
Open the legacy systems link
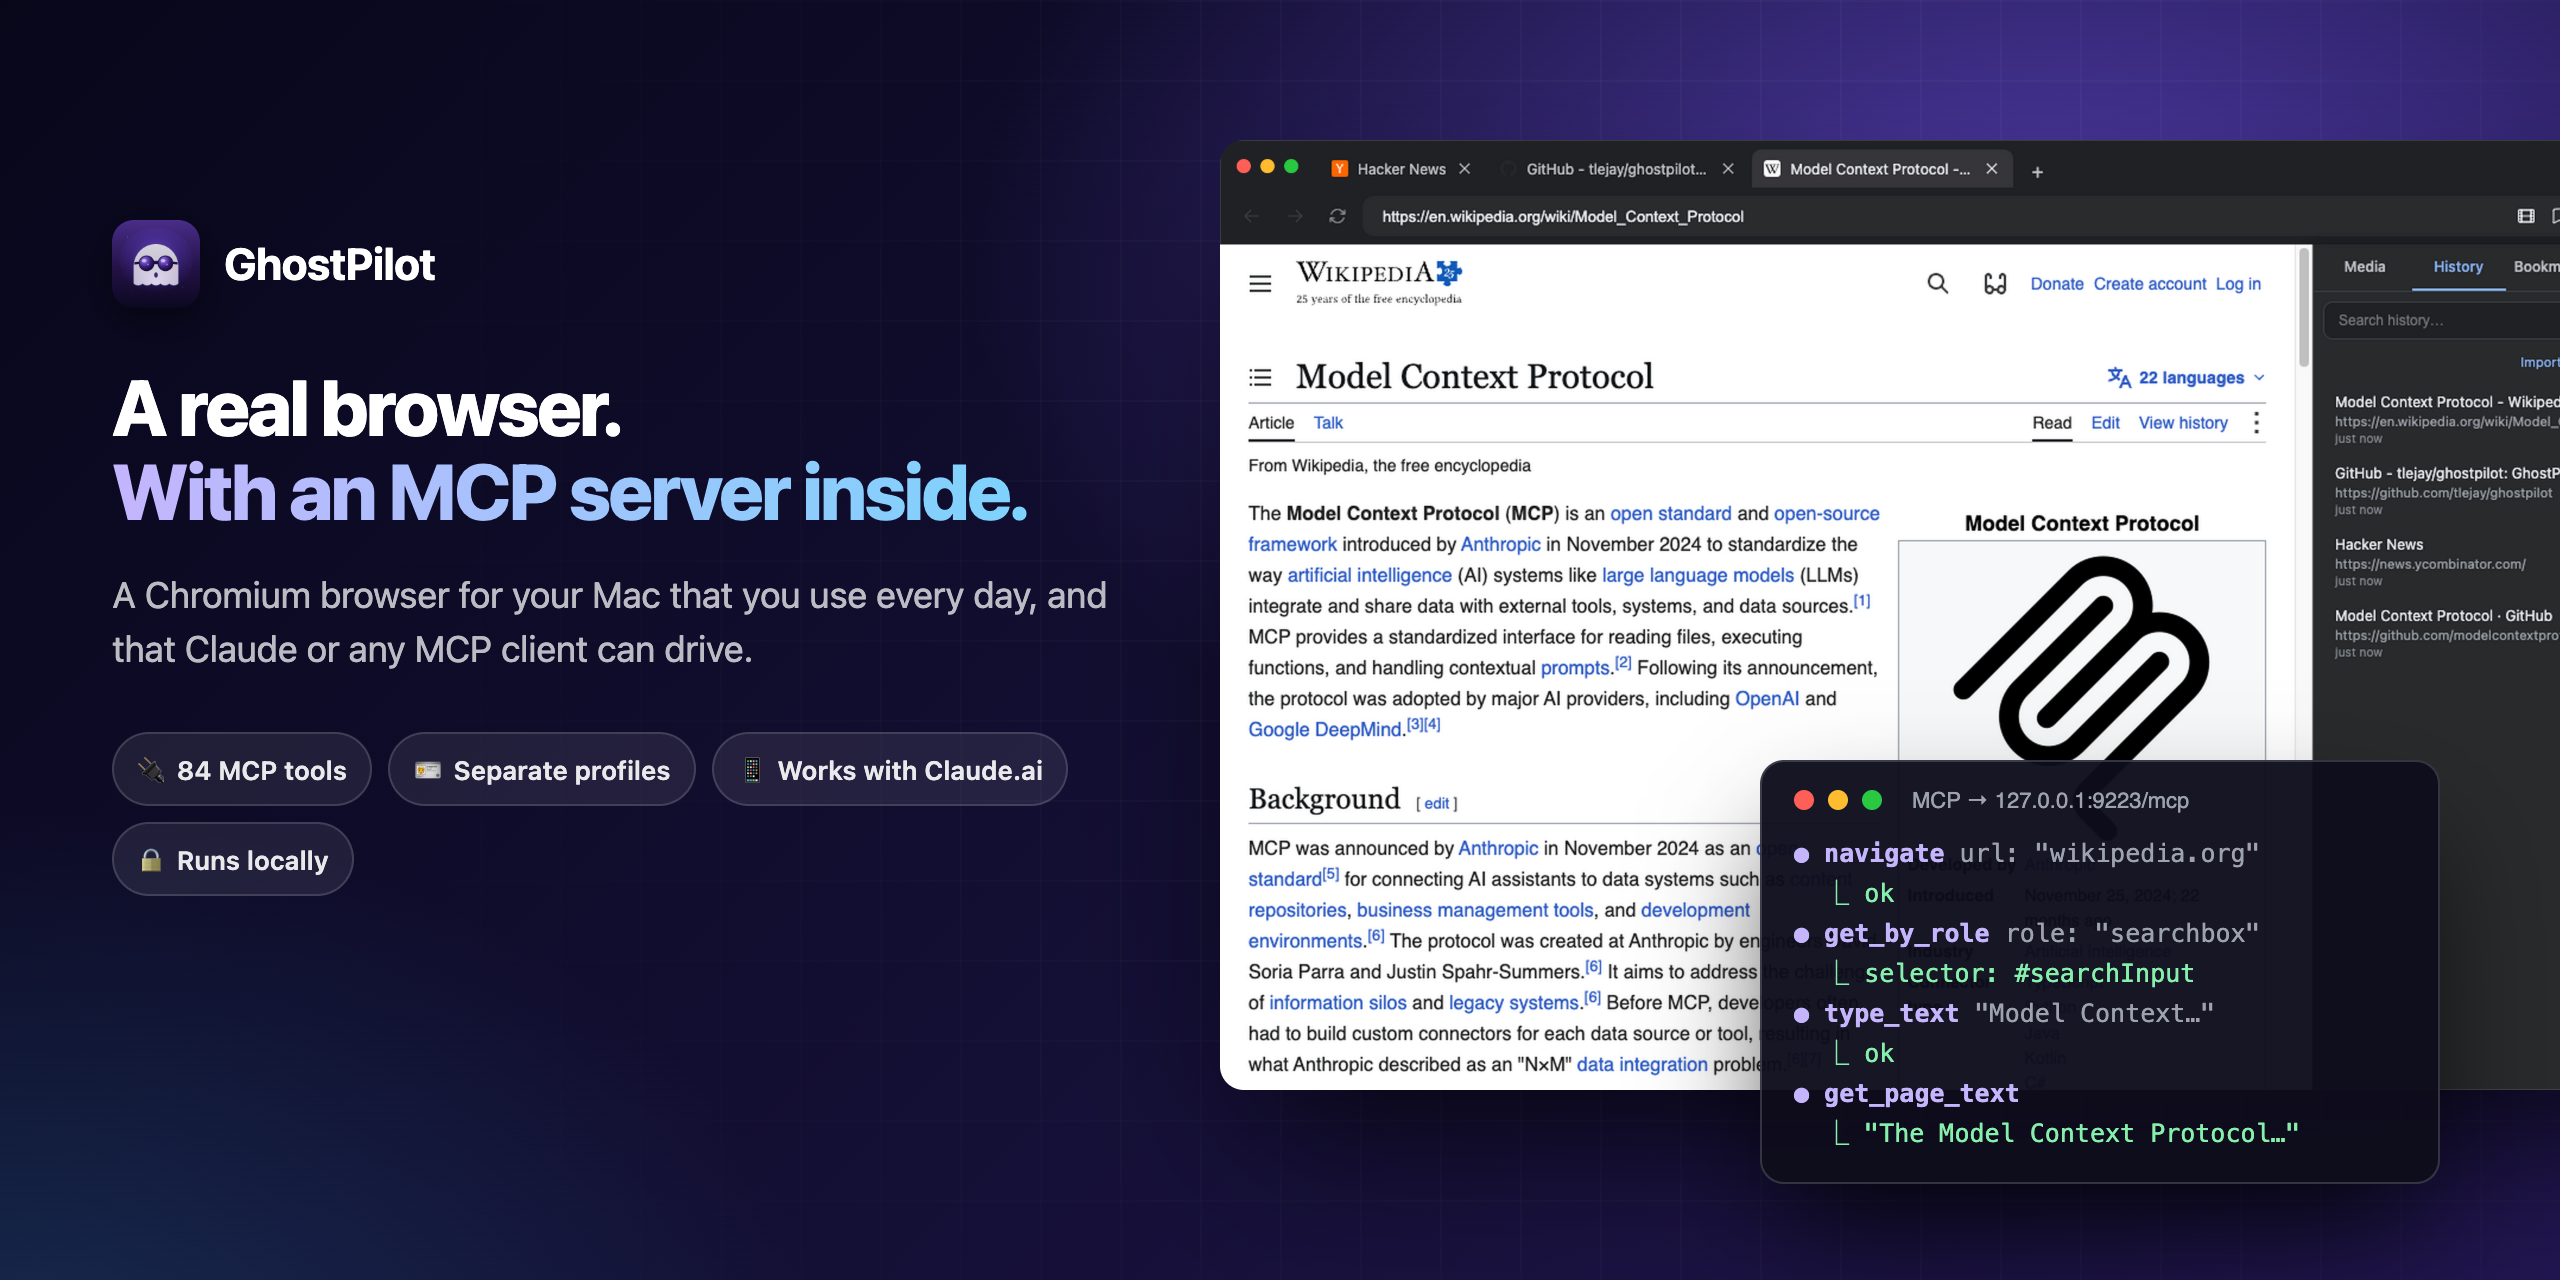(1514, 1002)
